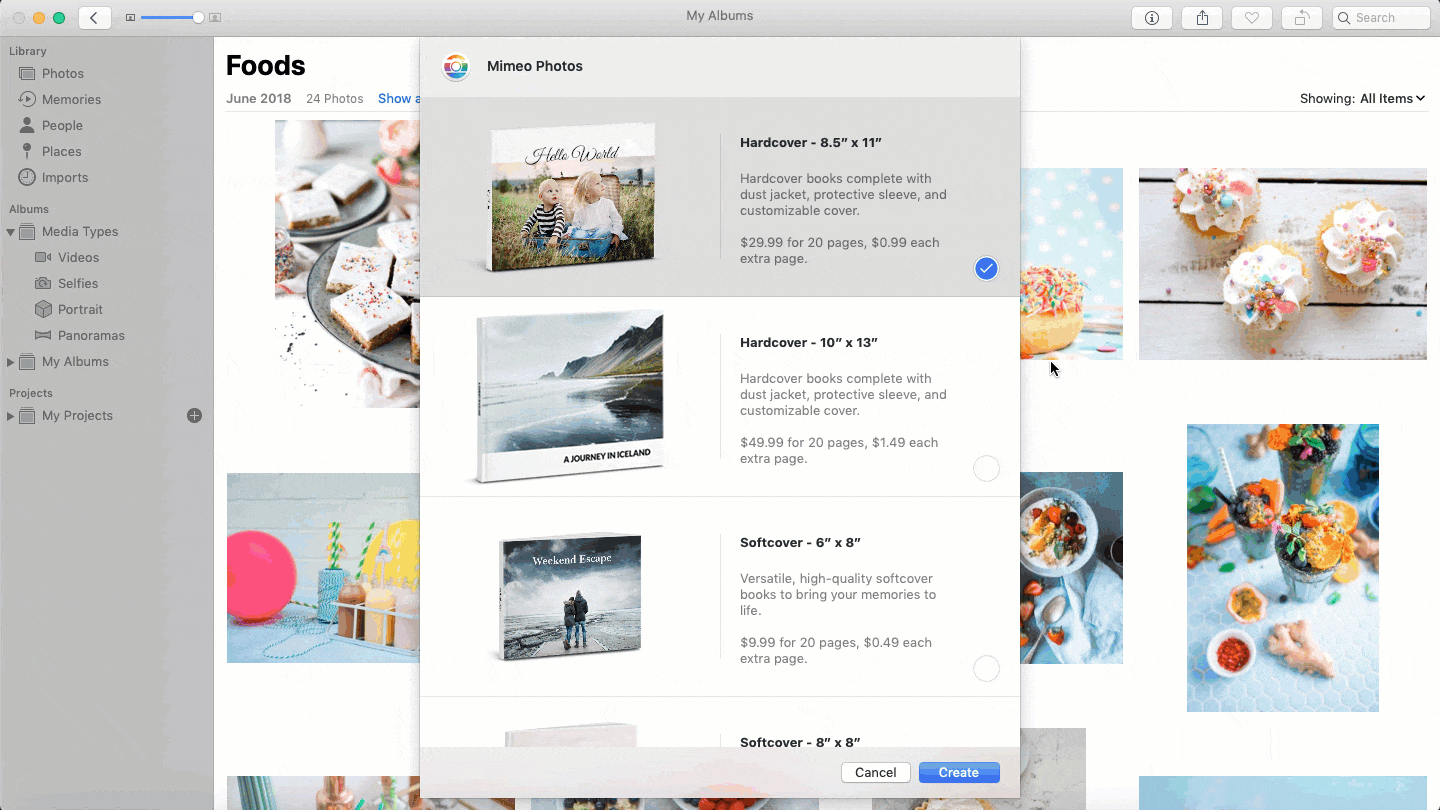Click A Journey in Iceland book cover

(x=568, y=397)
